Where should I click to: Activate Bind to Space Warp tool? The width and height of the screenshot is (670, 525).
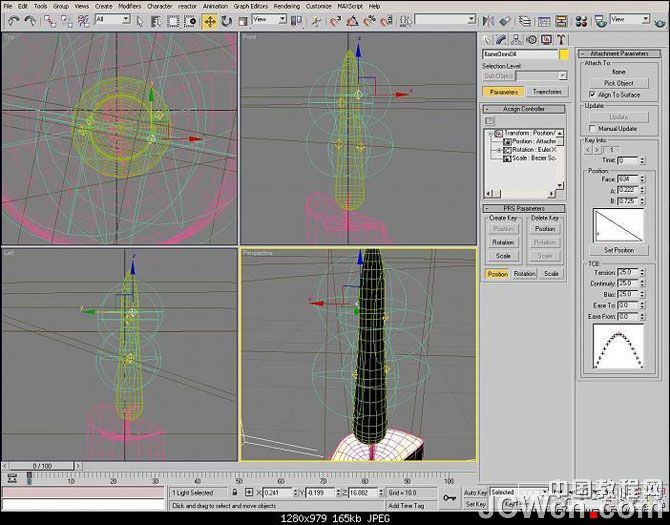point(83,21)
